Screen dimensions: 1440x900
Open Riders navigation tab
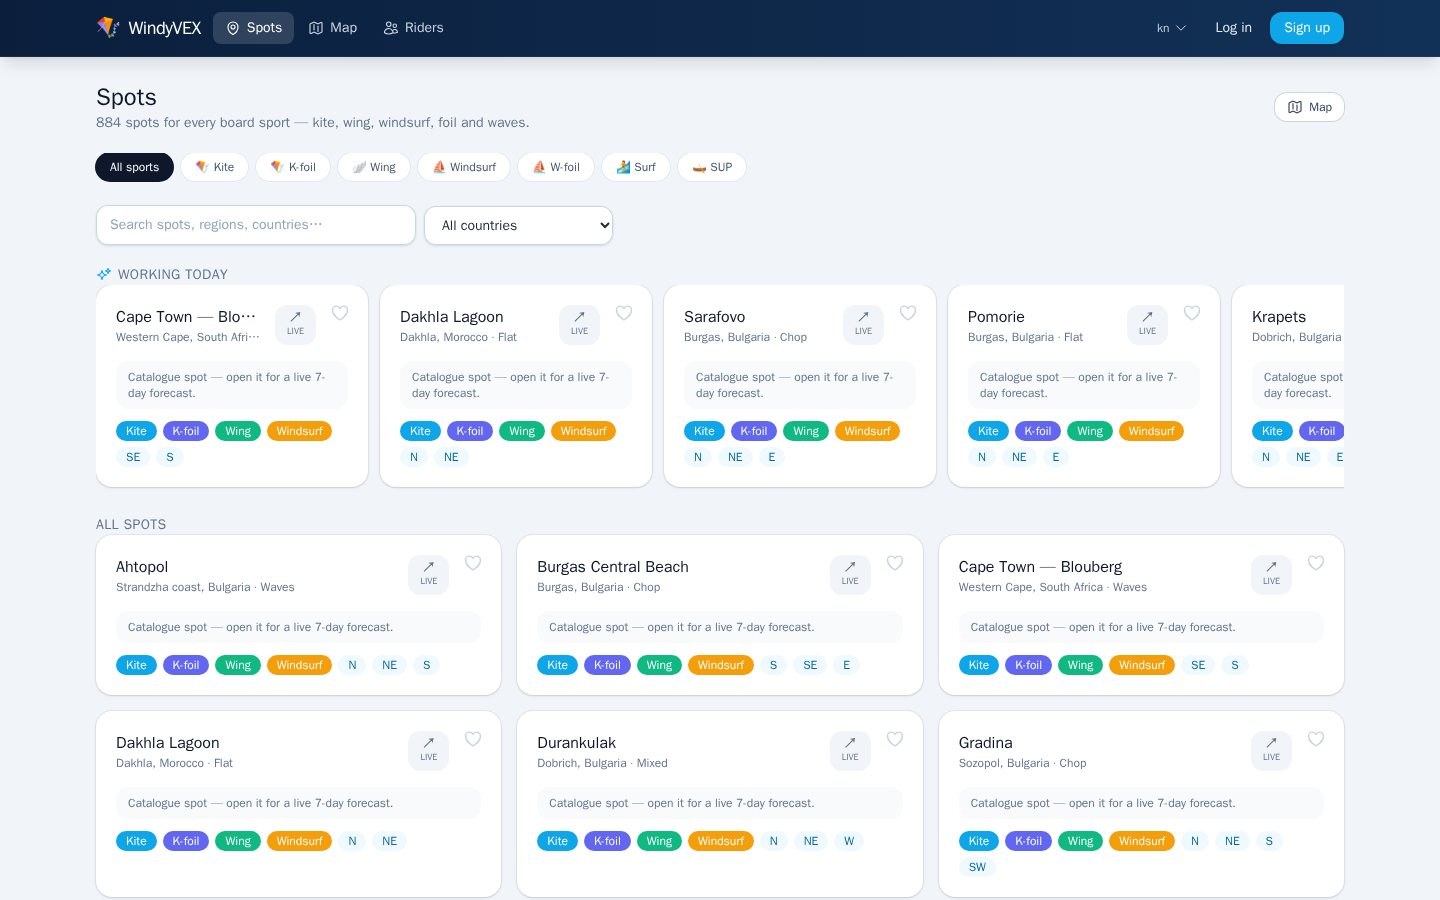(x=413, y=28)
